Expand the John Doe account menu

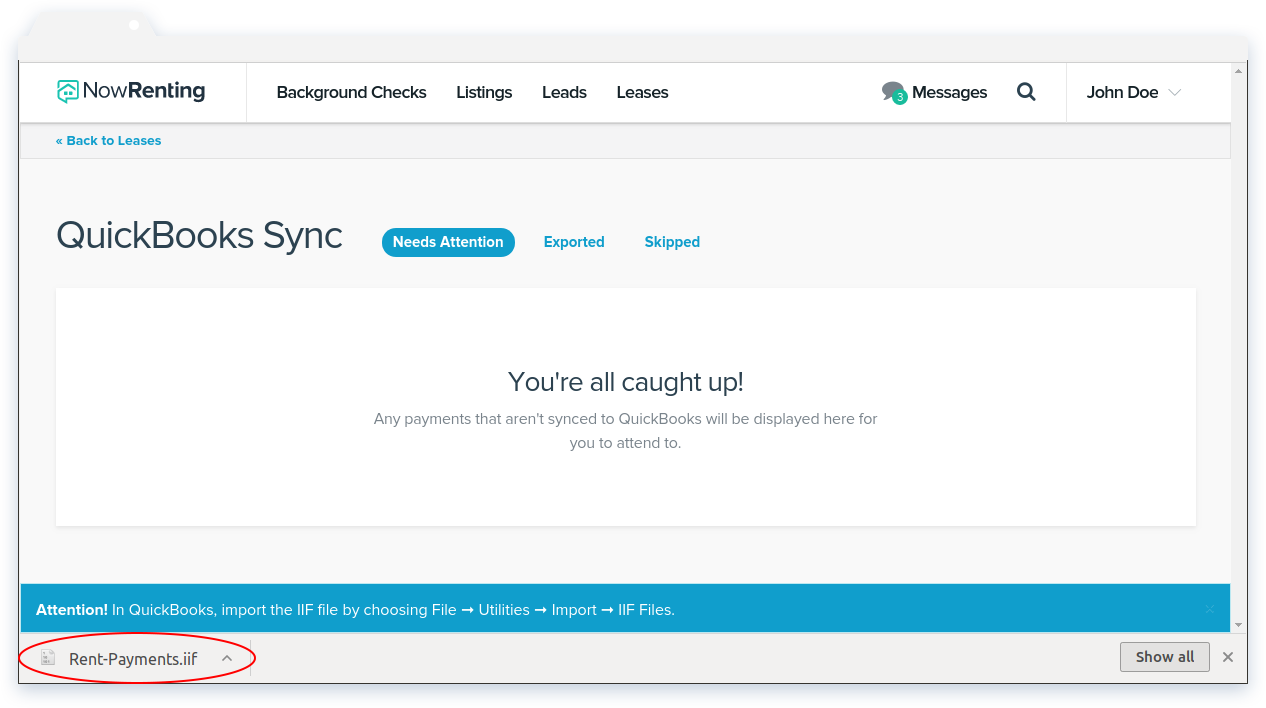(1134, 92)
